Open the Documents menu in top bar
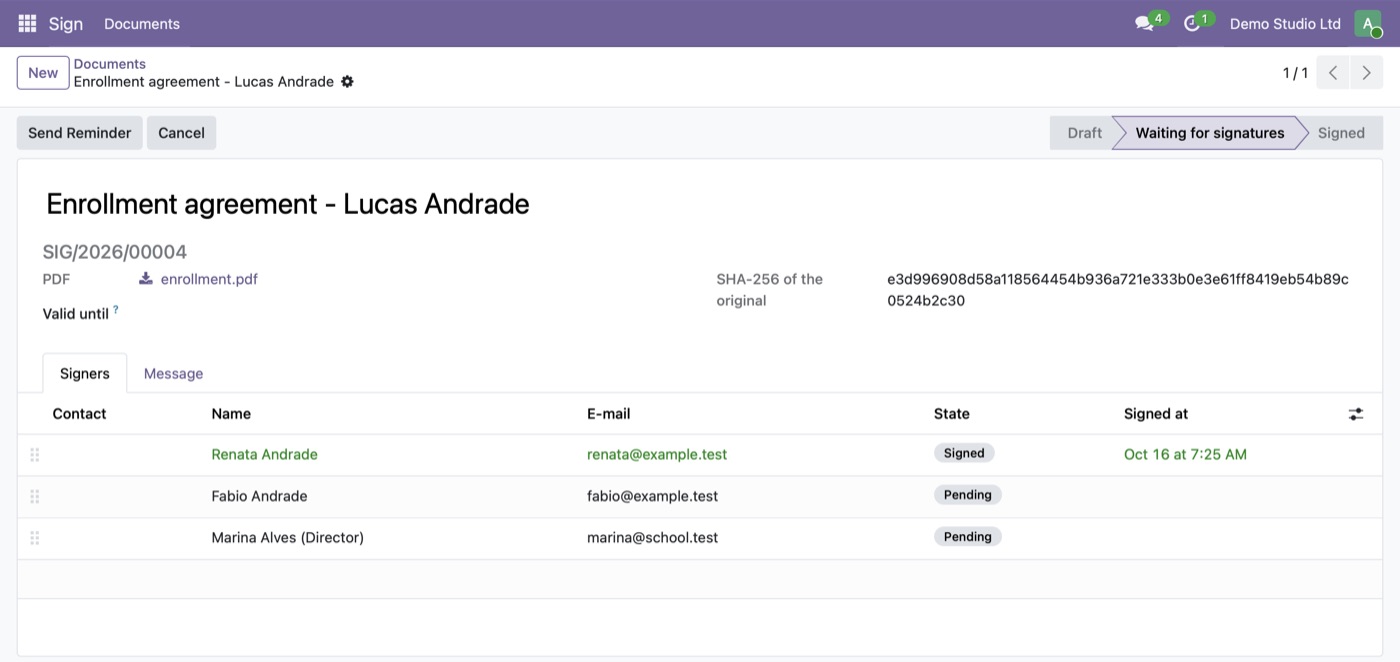The width and height of the screenshot is (1400, 662). (142, 23)
